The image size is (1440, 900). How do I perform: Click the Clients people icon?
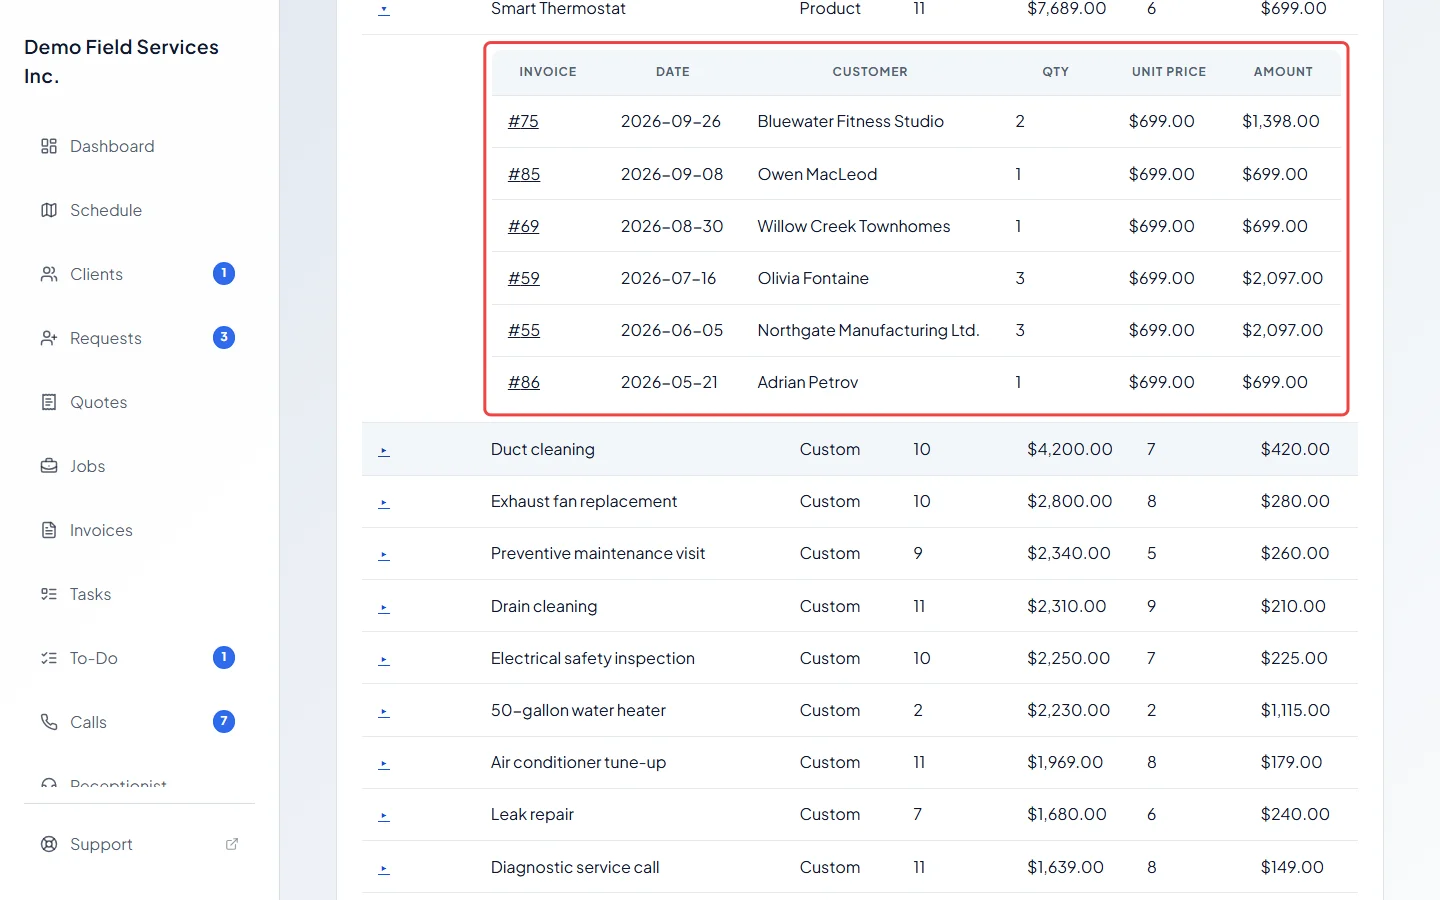[49, 274]
